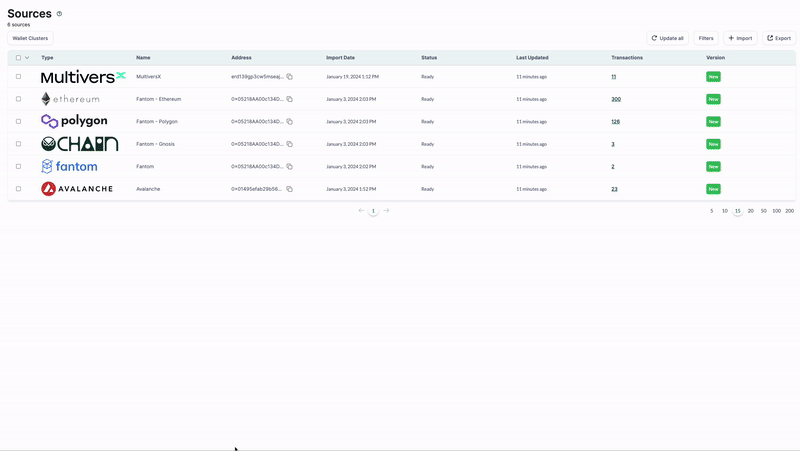The height and width of the screenshot is (451, 800).
Task: Select page 1 in pagination
Action: 373,211
